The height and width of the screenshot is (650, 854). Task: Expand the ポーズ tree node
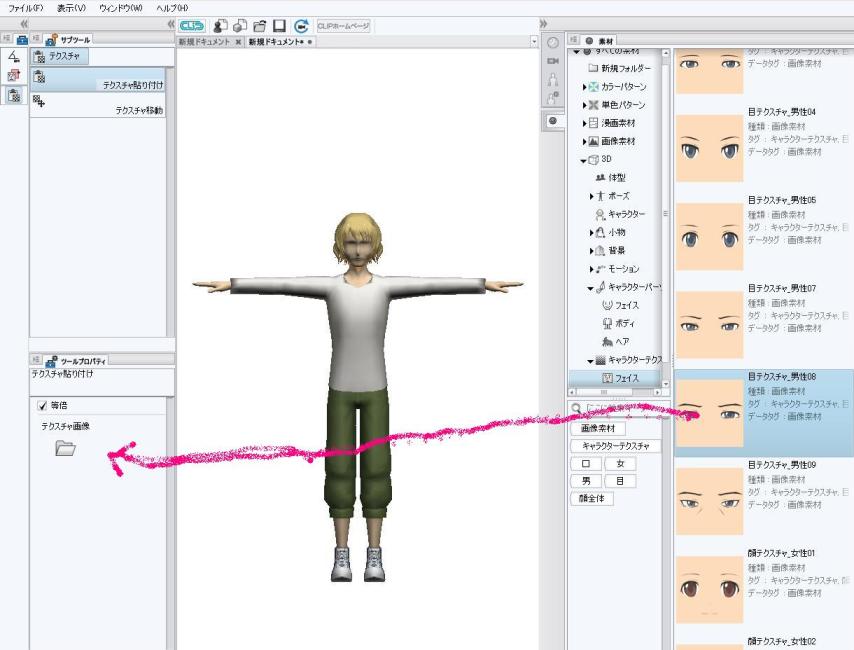coord(592,196)
